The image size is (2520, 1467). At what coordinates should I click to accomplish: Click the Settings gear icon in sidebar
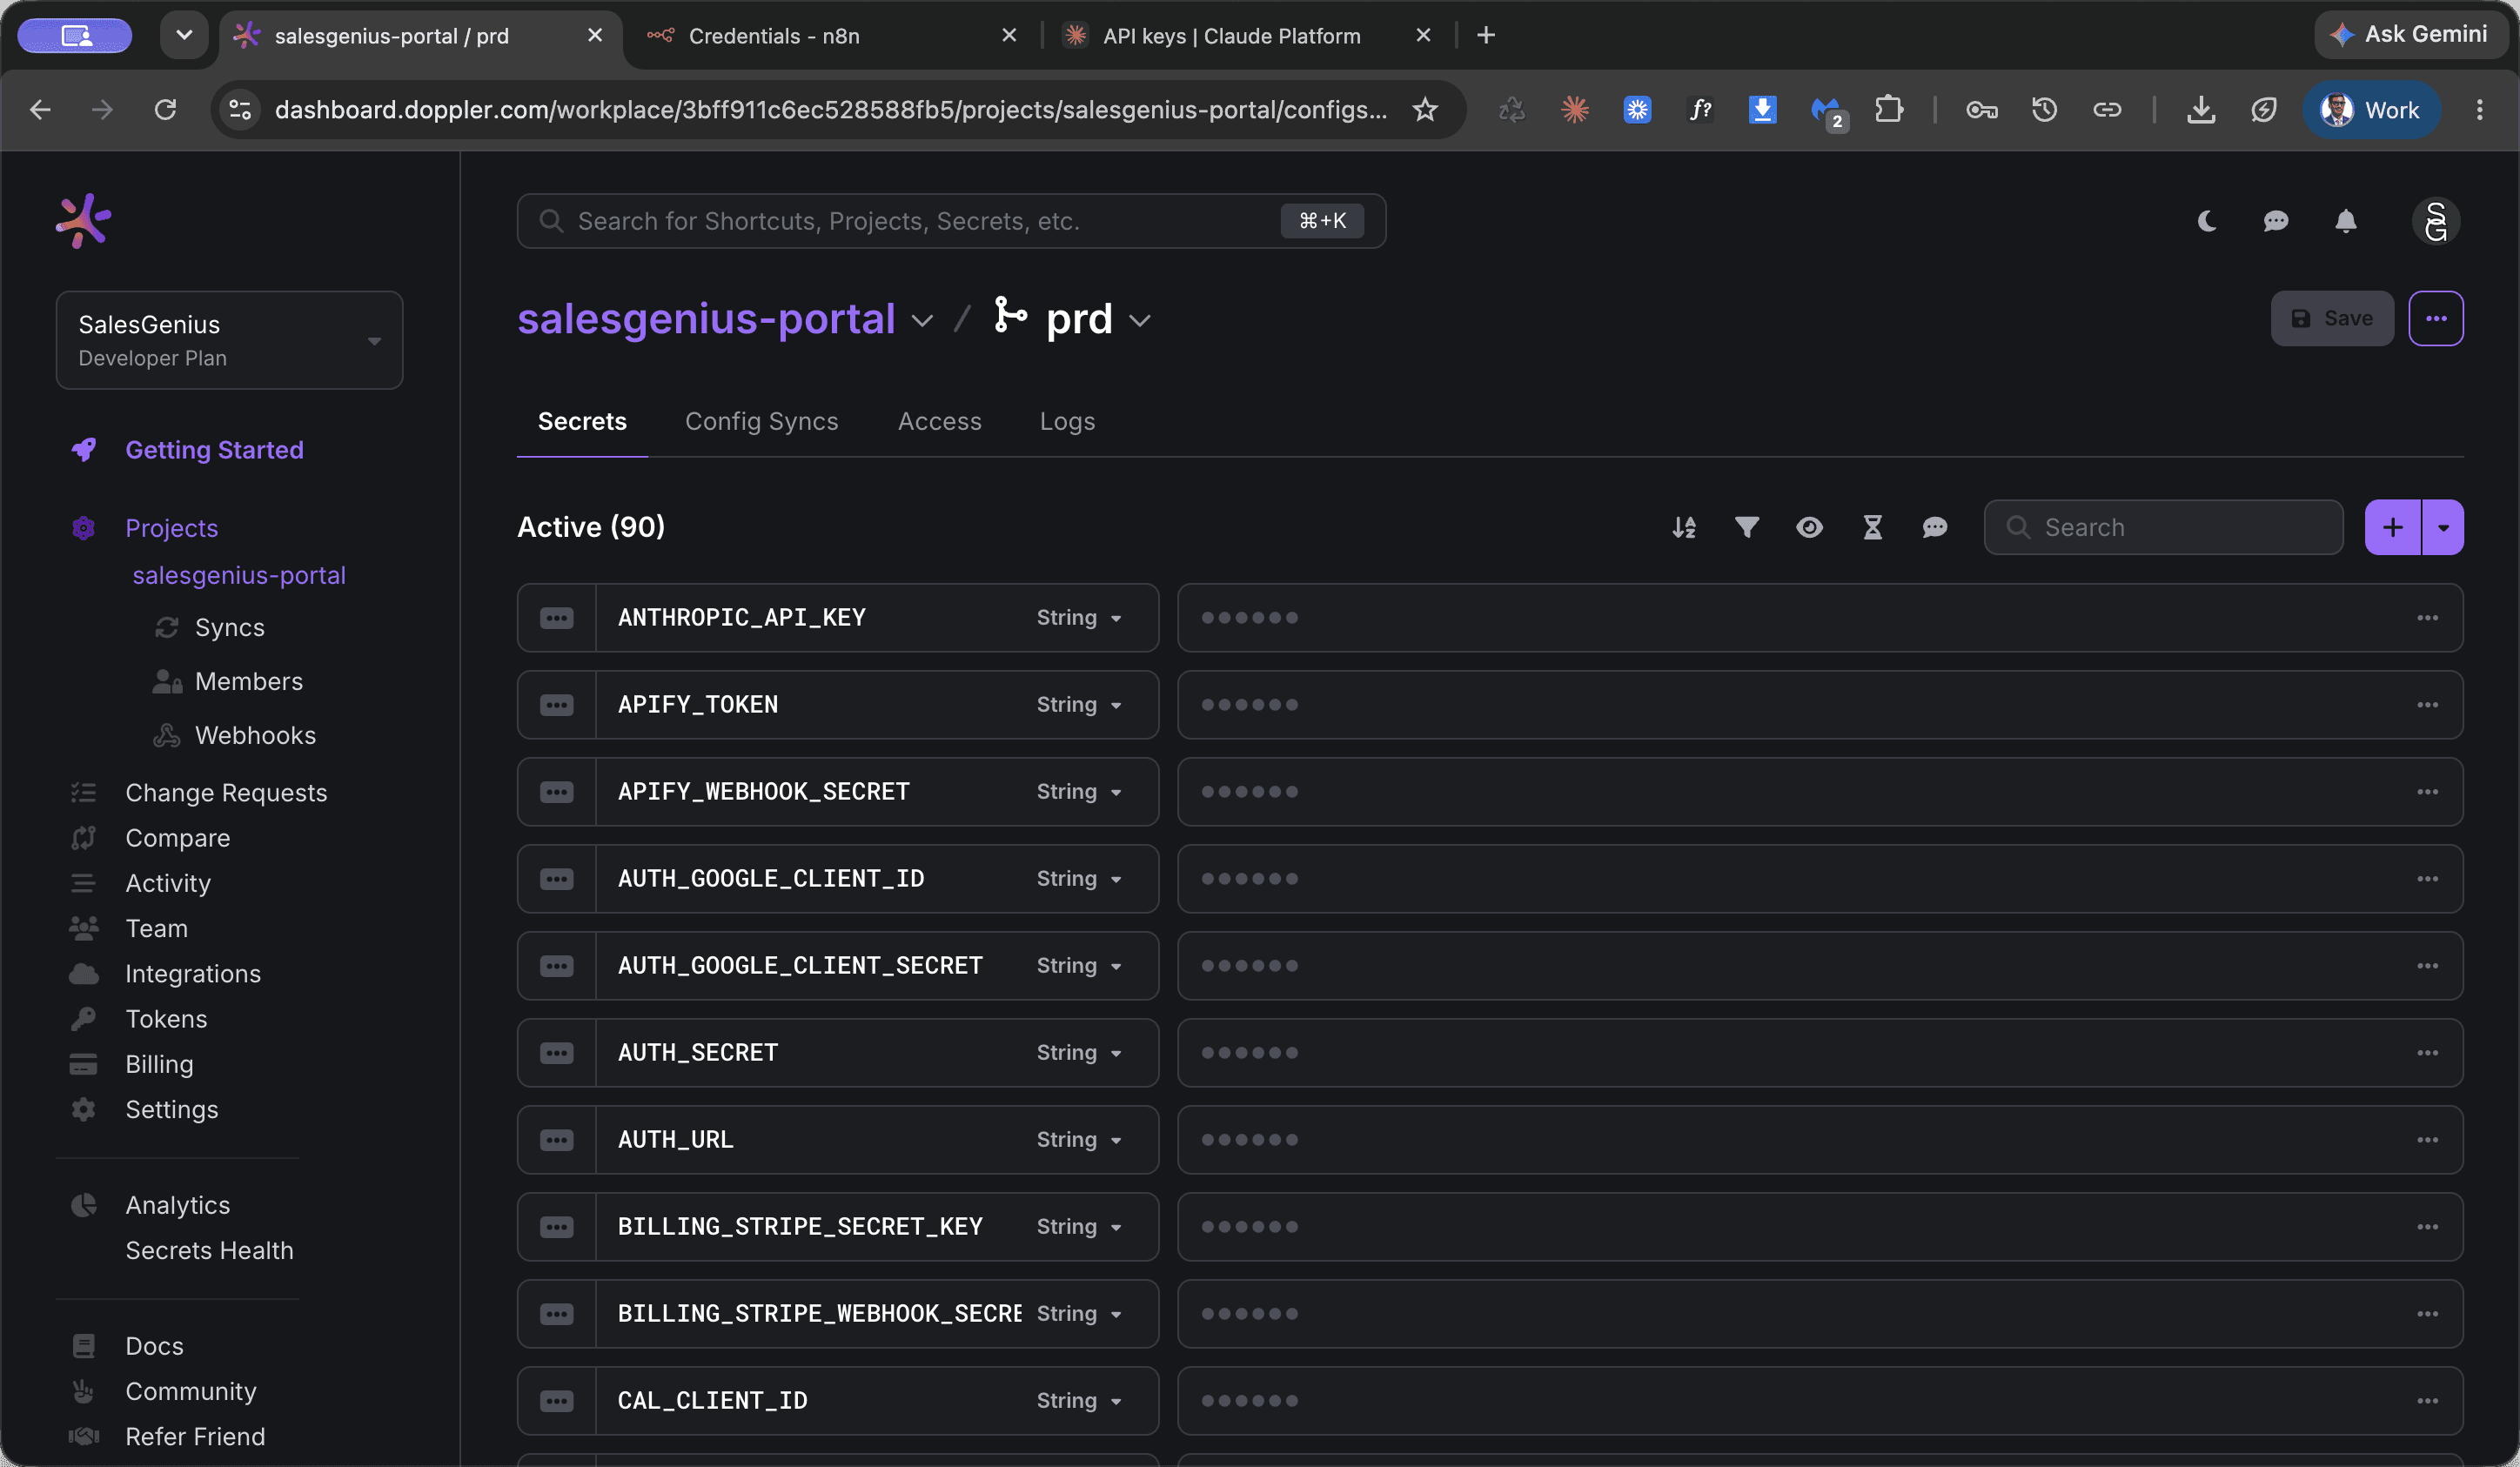coord(83,1109)
